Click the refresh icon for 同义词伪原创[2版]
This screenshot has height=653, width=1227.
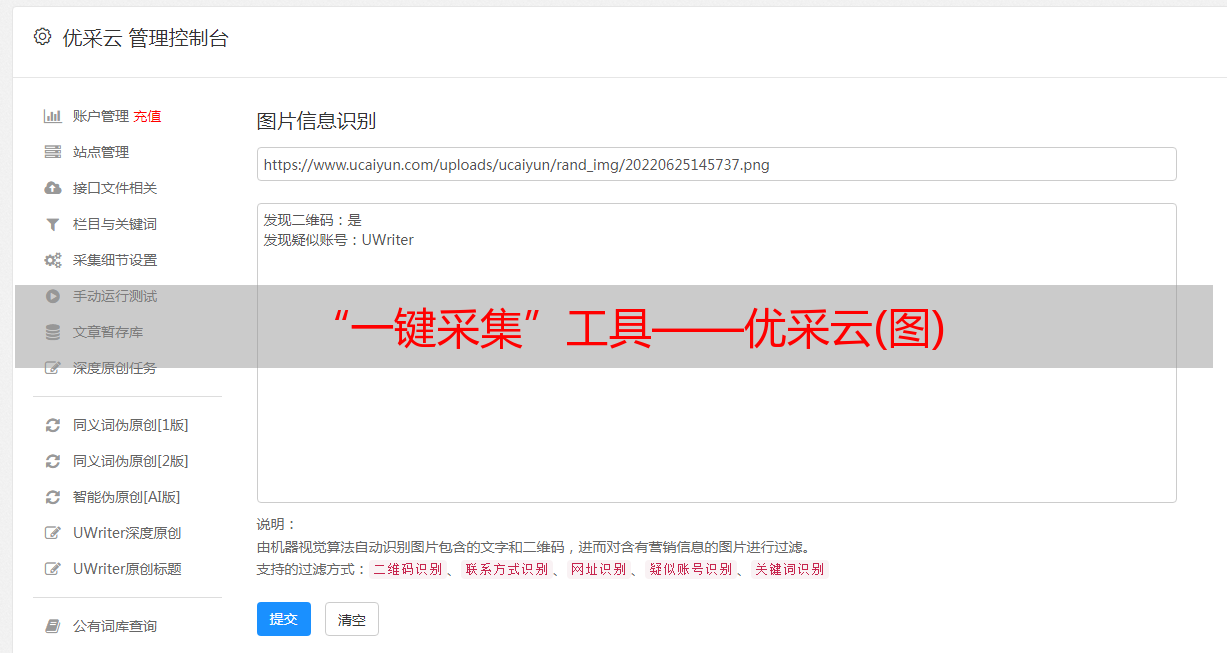(x=53, y=461)
